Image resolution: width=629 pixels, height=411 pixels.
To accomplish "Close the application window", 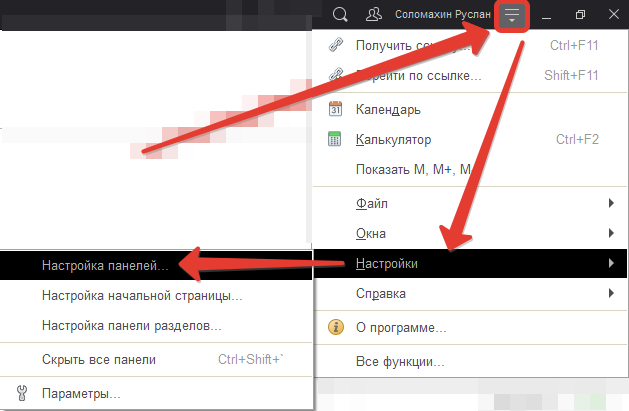I will [614, 14].
